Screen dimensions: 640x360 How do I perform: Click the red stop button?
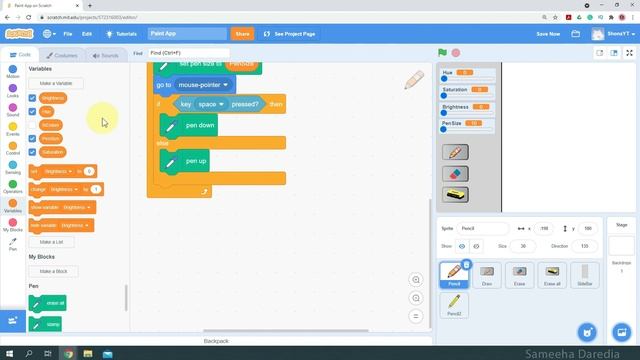(456, 53)
